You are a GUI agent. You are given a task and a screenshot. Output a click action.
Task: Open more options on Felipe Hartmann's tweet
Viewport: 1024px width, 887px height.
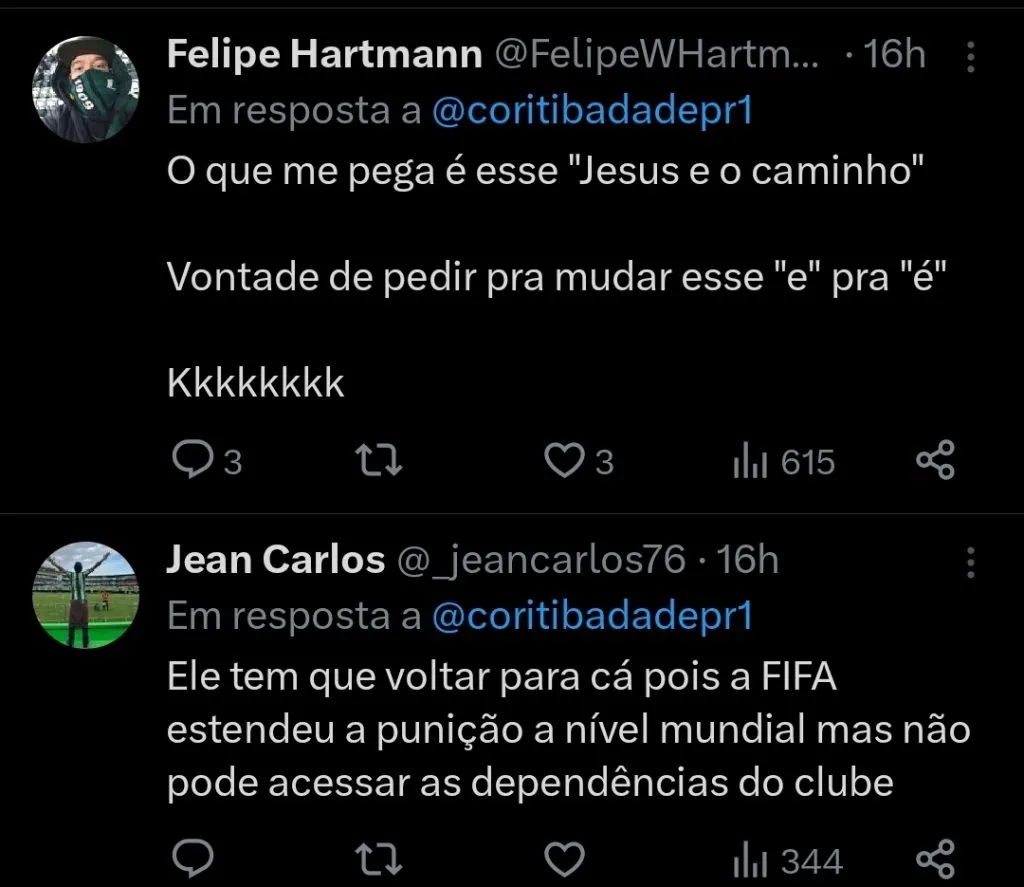pos(970,57)
